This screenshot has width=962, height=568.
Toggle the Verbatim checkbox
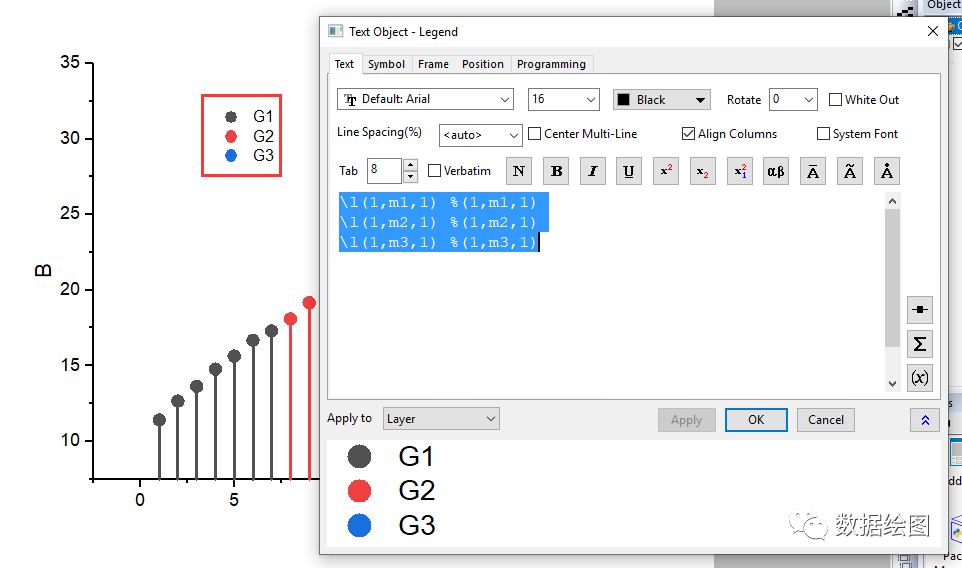(434, 171)
